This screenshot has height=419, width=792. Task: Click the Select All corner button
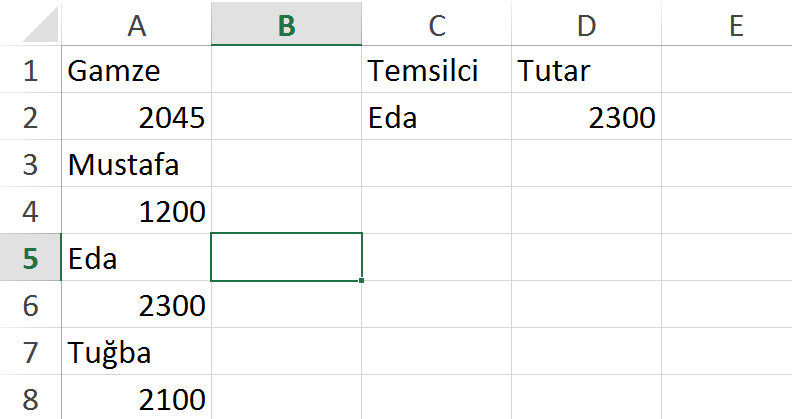coord(30,25)
